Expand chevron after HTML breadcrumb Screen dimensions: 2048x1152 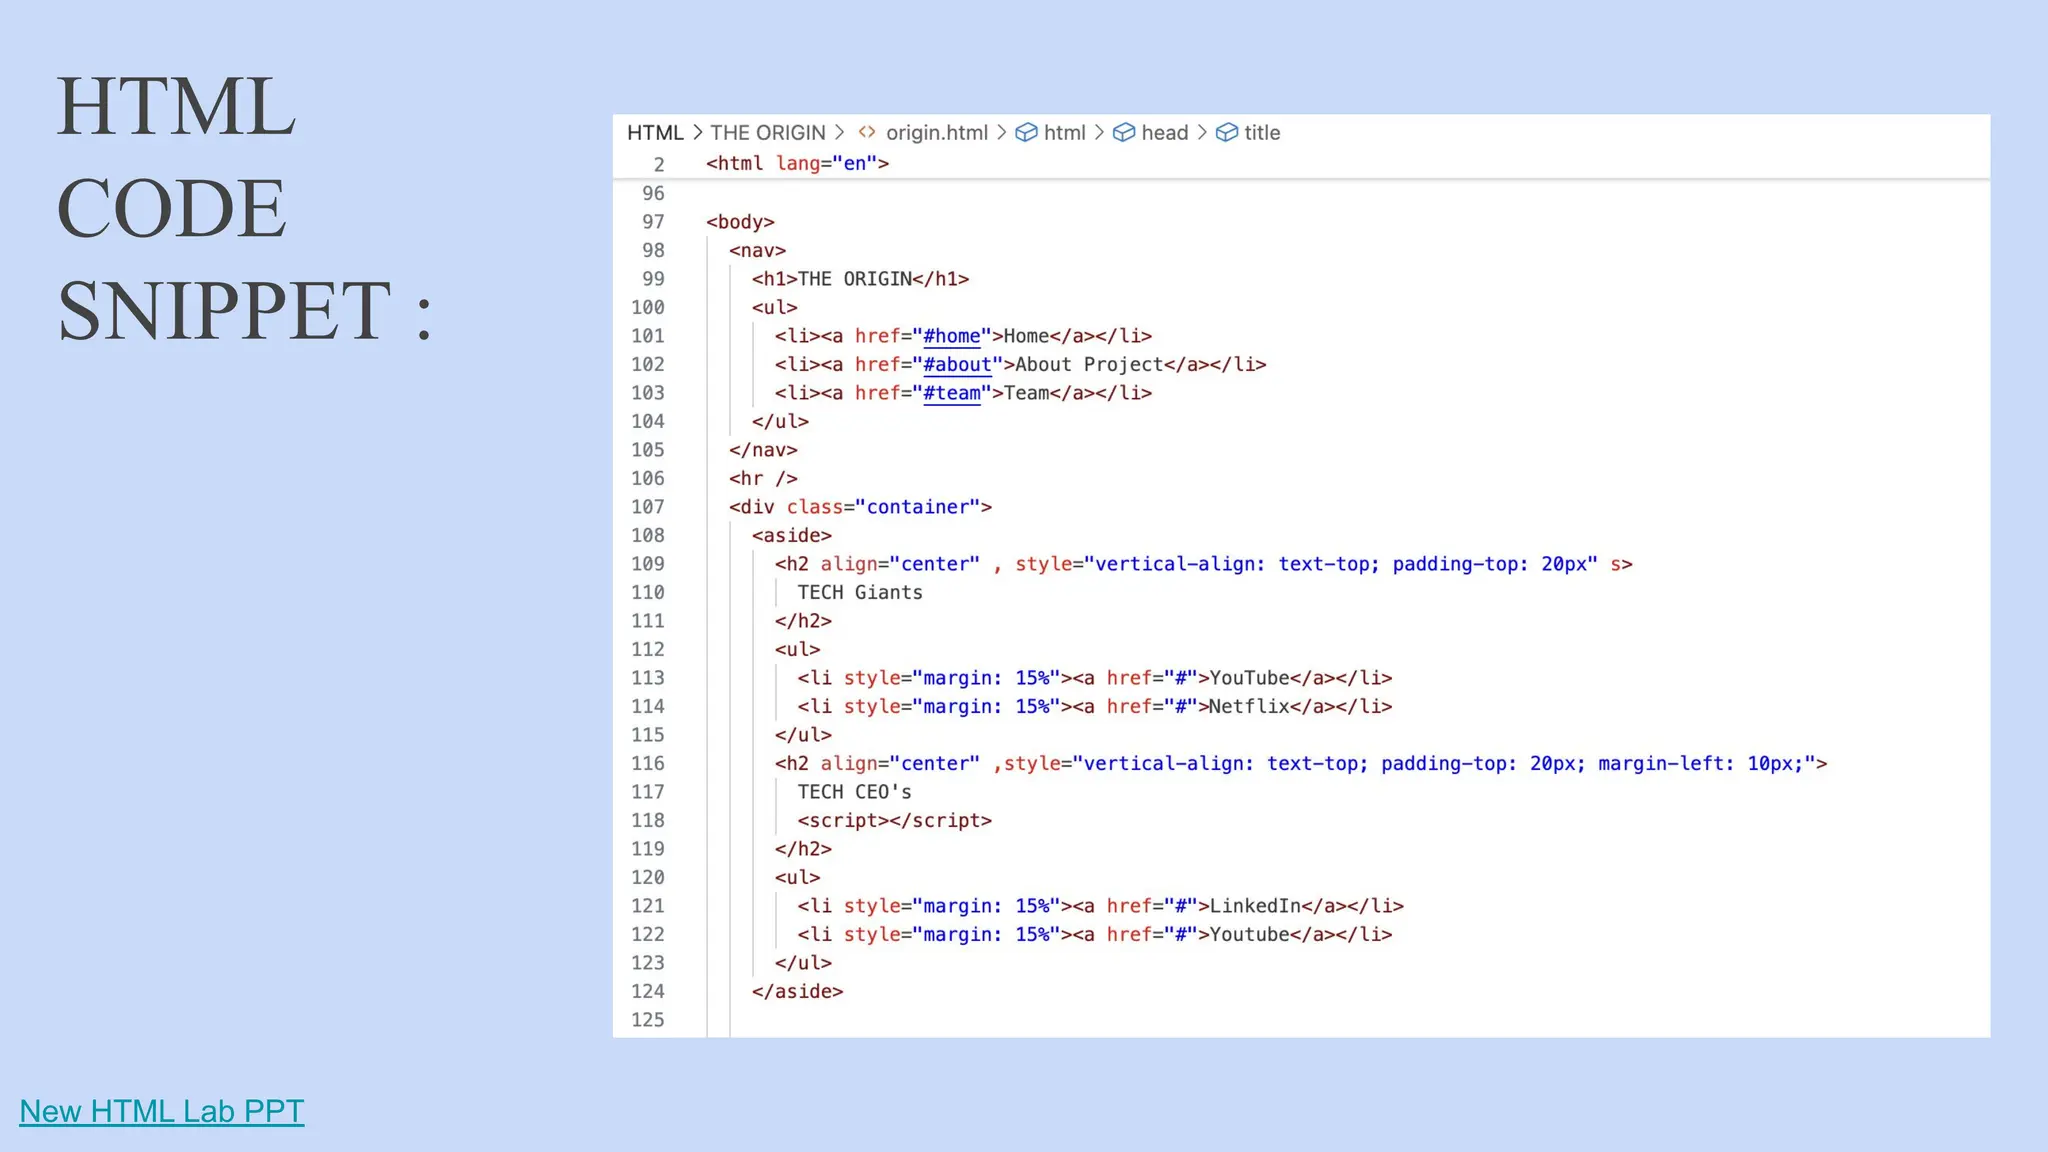tap(697, 132)
